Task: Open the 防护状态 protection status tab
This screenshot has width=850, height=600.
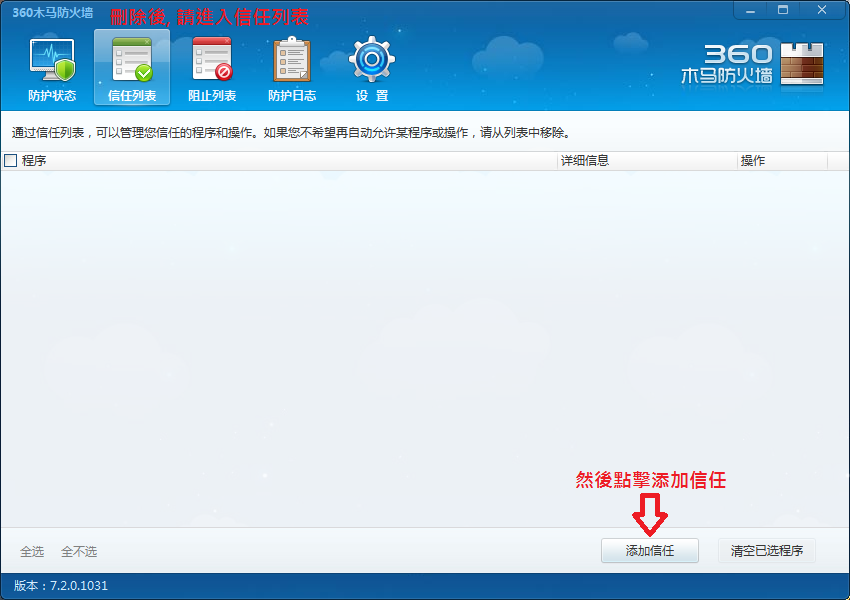Action: tap(52, 68)
